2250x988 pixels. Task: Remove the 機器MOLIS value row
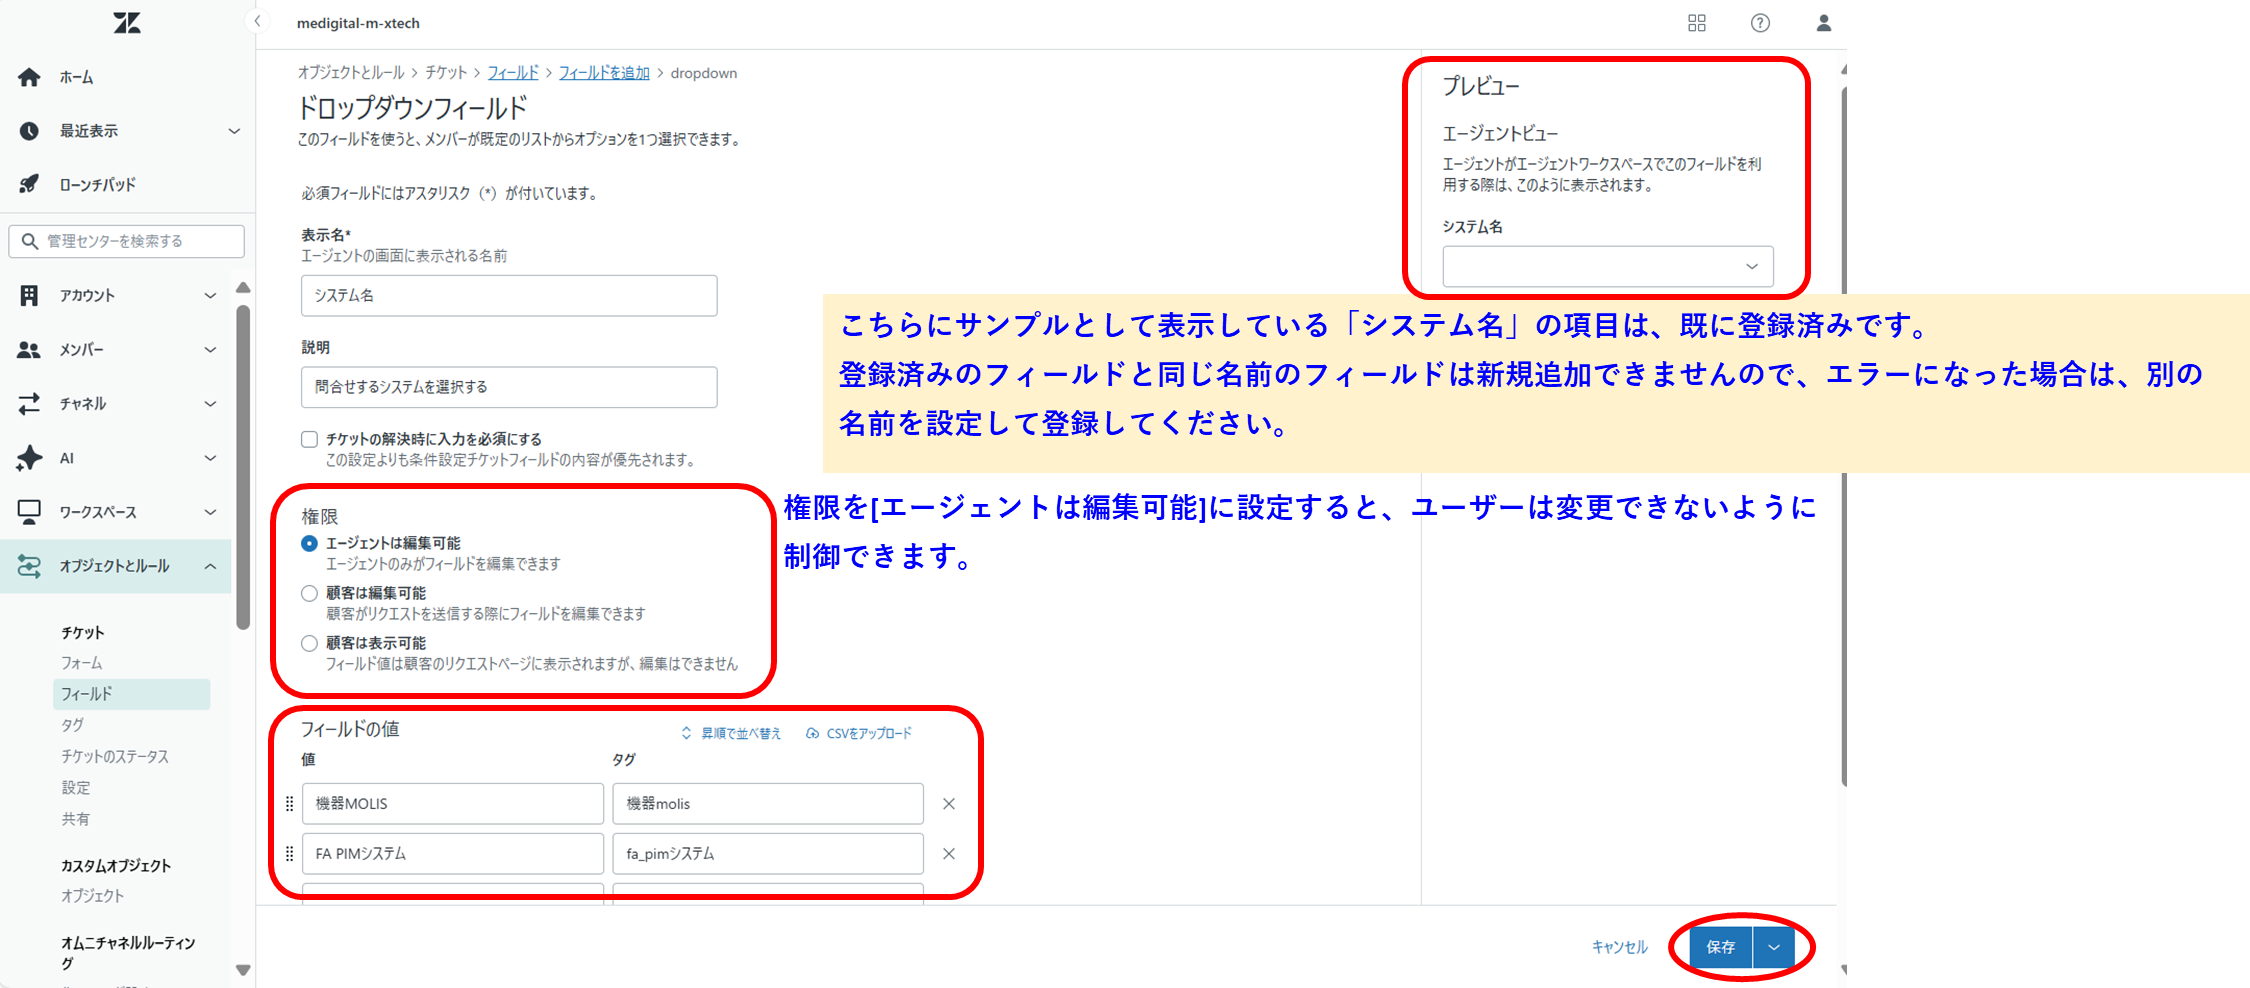(x=949, y=804)
